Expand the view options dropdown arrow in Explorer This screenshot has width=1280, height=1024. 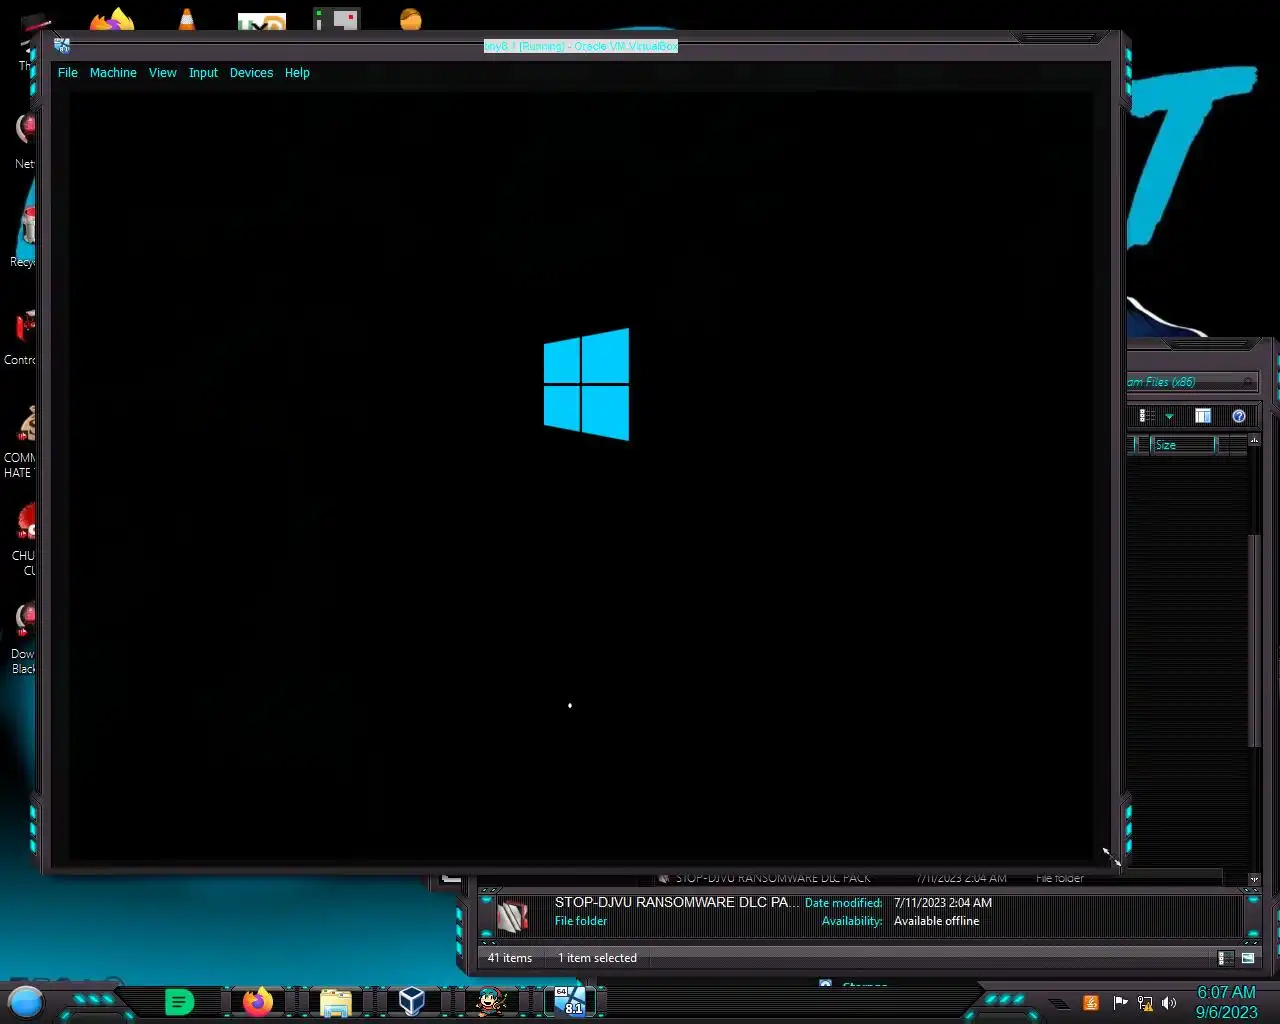(x=1169, y=416)
